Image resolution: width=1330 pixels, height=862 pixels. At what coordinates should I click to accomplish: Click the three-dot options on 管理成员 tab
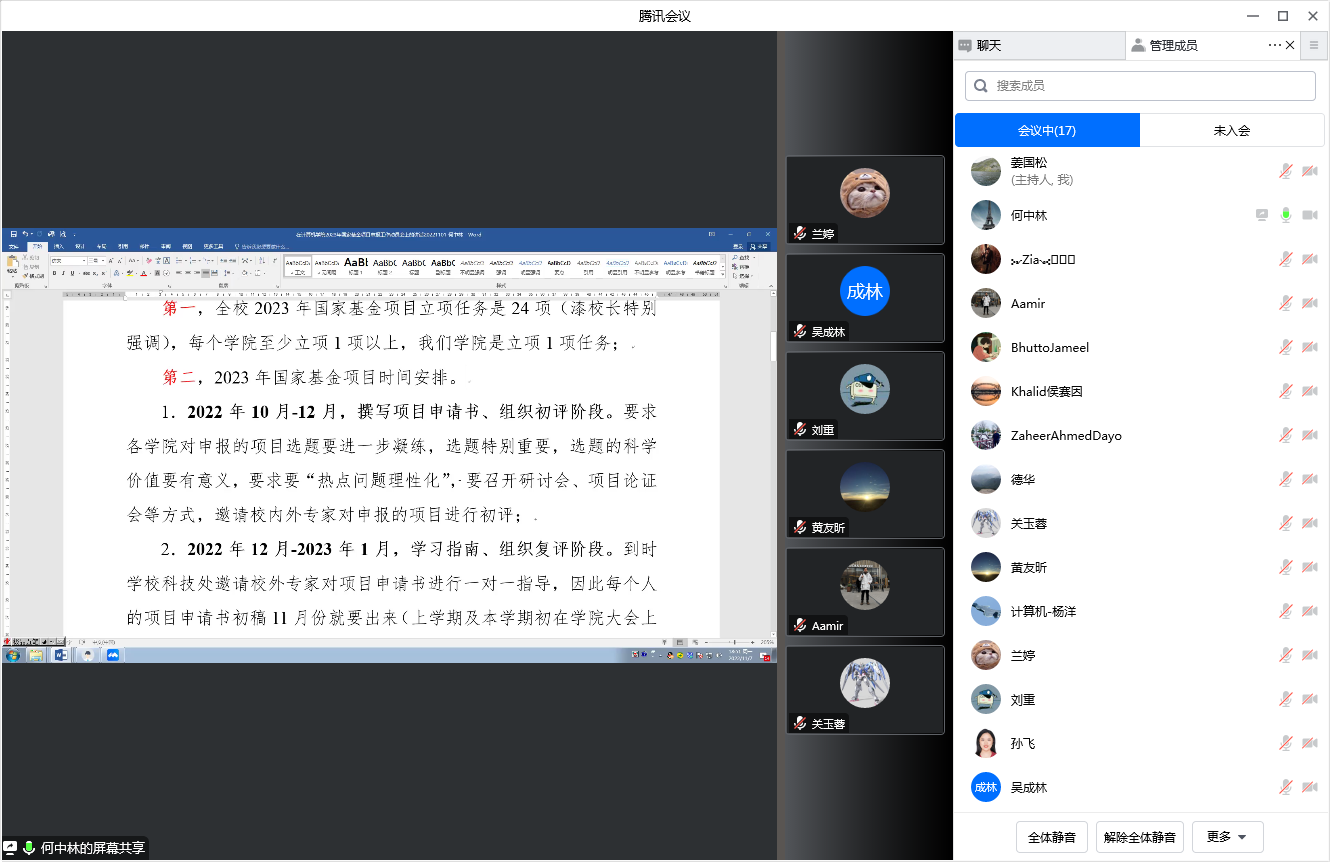click(1274, 45)
